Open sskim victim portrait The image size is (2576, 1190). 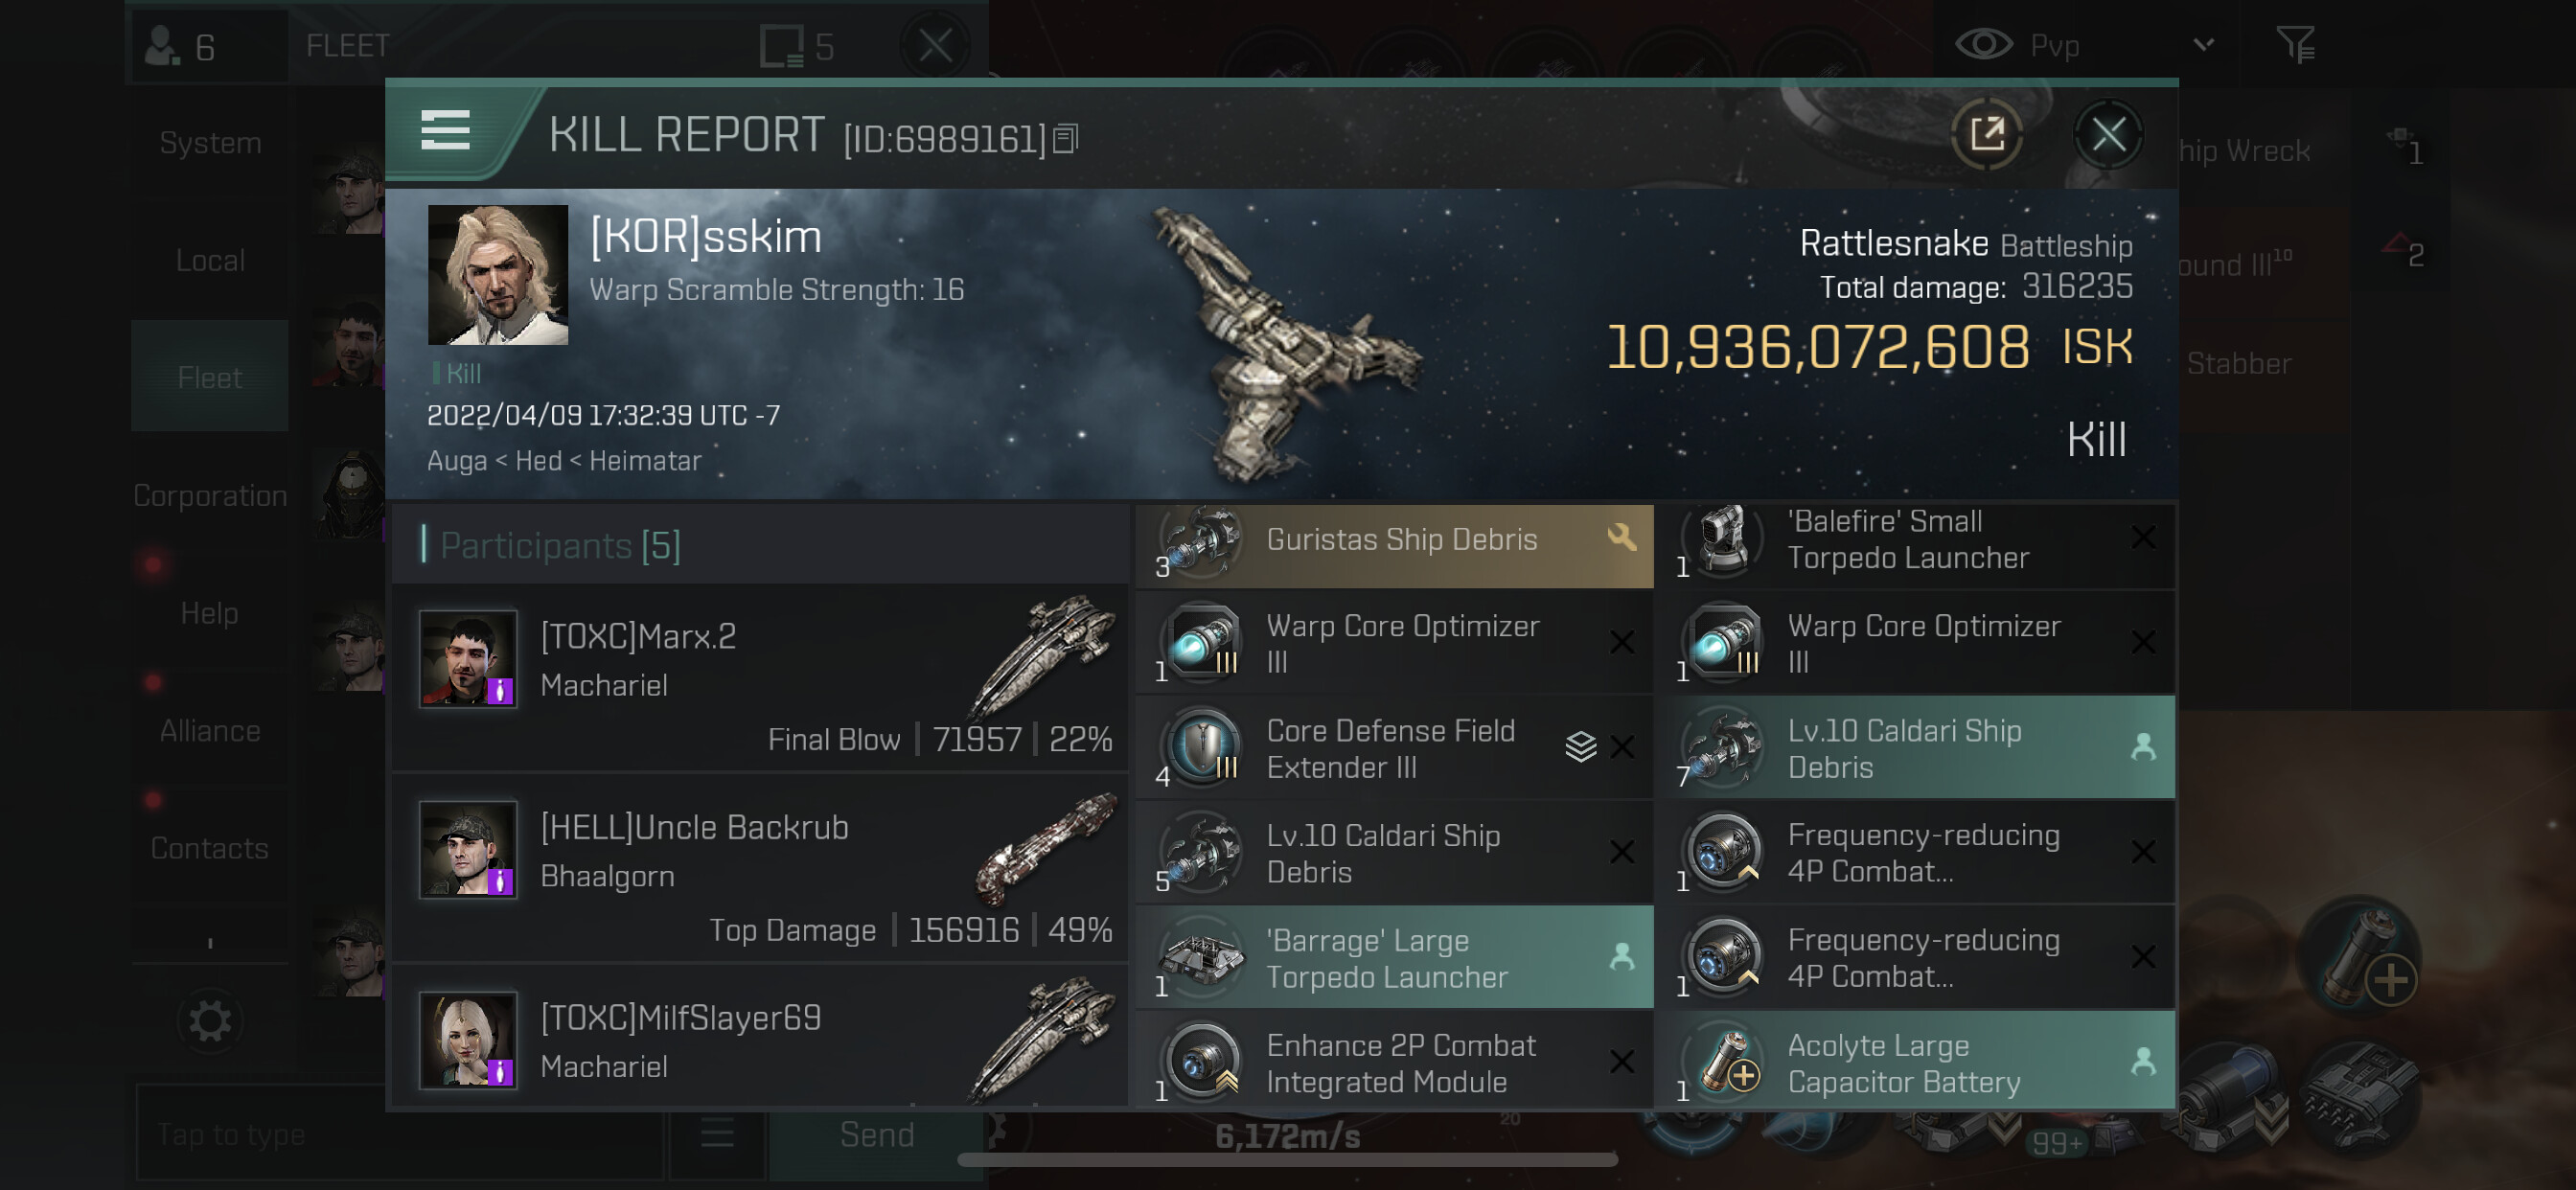point(498,275)
